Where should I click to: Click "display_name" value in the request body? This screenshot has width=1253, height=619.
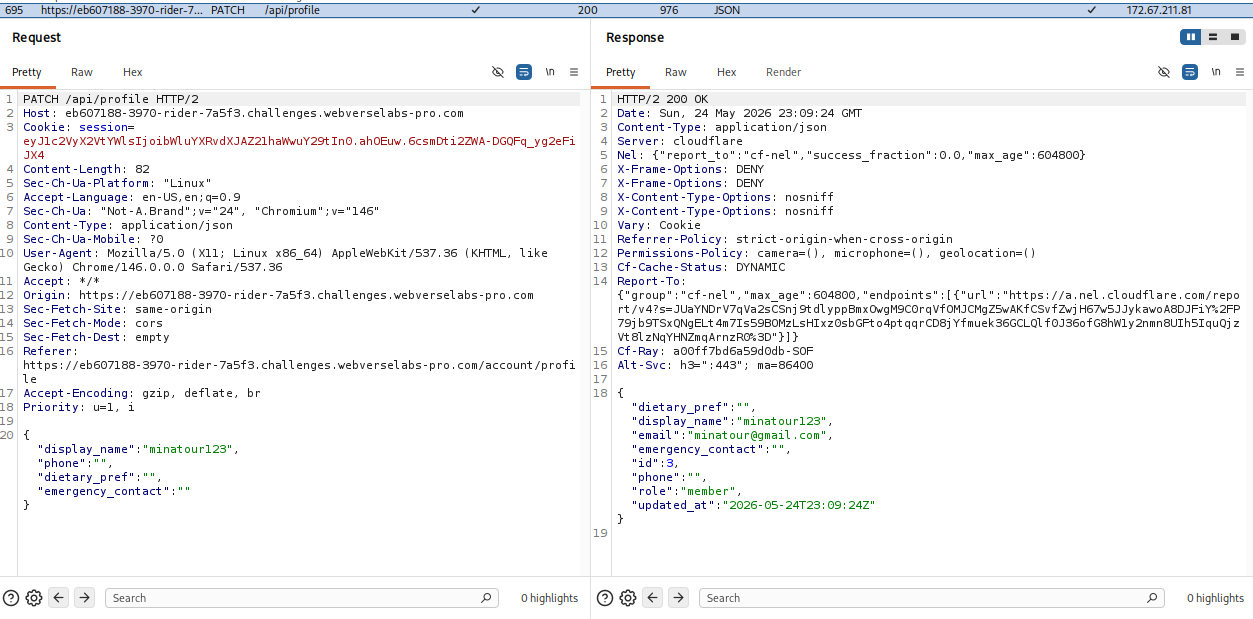point(189,449)
